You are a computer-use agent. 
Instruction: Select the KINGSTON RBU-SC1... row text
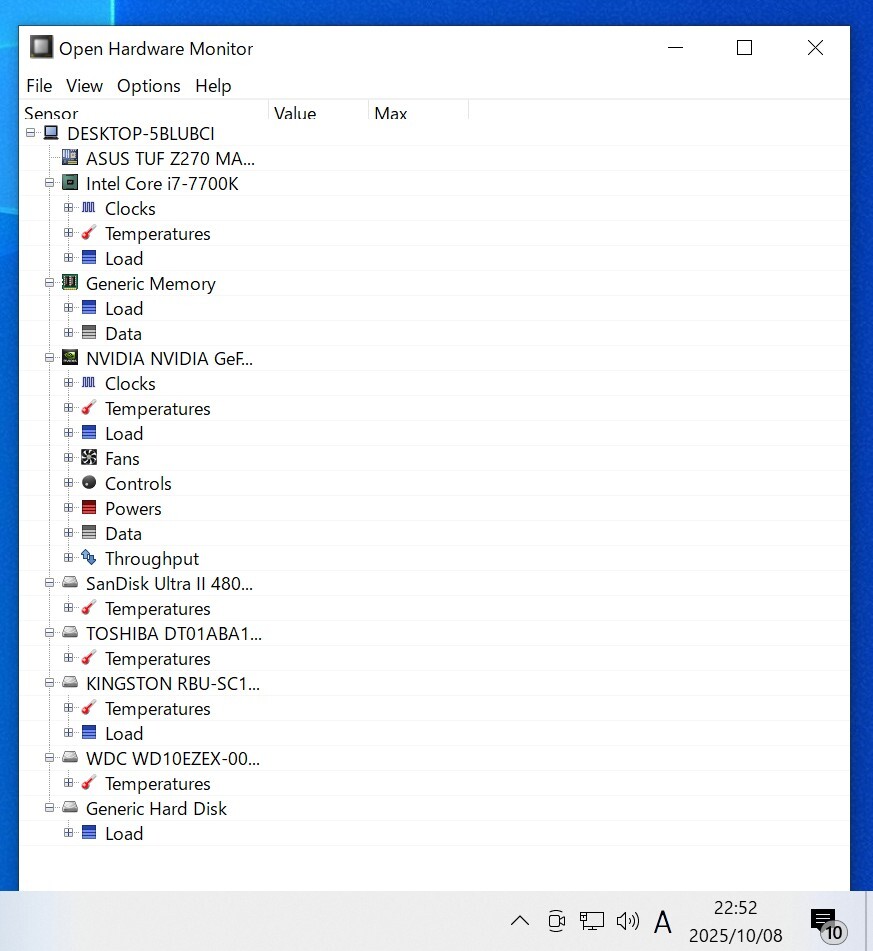[x=173, y=684]
